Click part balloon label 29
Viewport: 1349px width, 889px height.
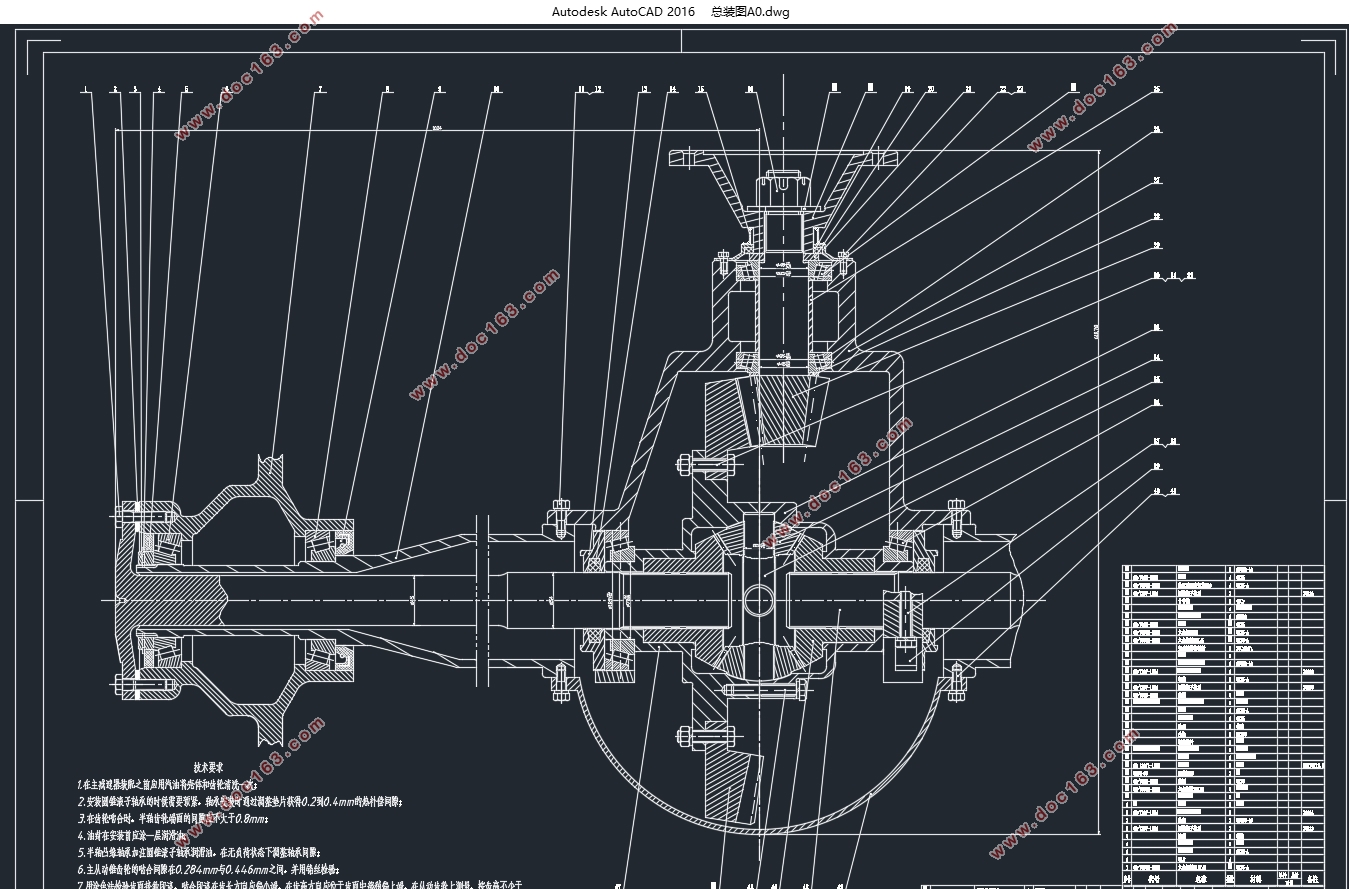tap(1157, 245)
